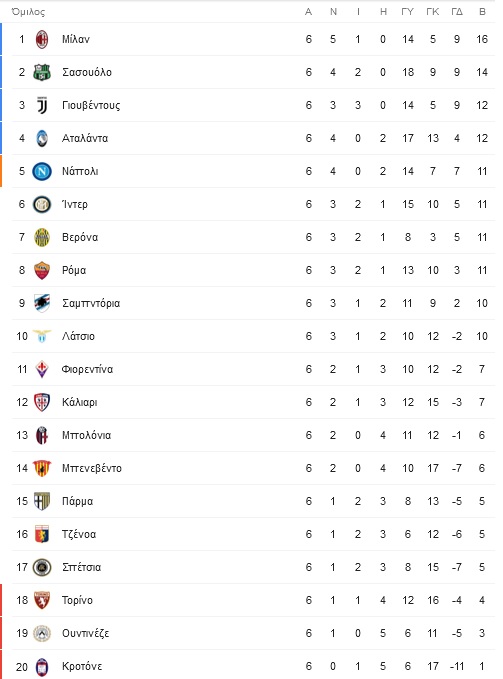The width and height of the screenshot is (503, 679).
Task: Click the Μίλαν club crest
Action: coord(42,39)
